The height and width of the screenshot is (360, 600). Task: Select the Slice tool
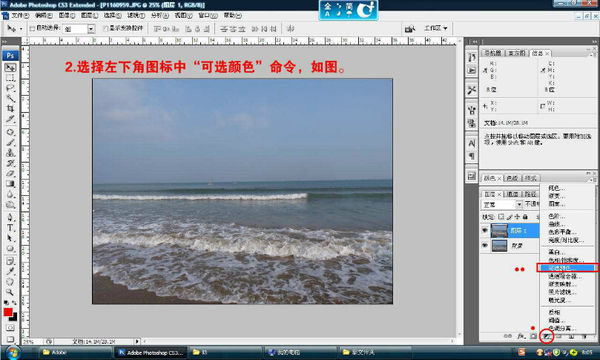pyautogui.click(x=10, y=119)
